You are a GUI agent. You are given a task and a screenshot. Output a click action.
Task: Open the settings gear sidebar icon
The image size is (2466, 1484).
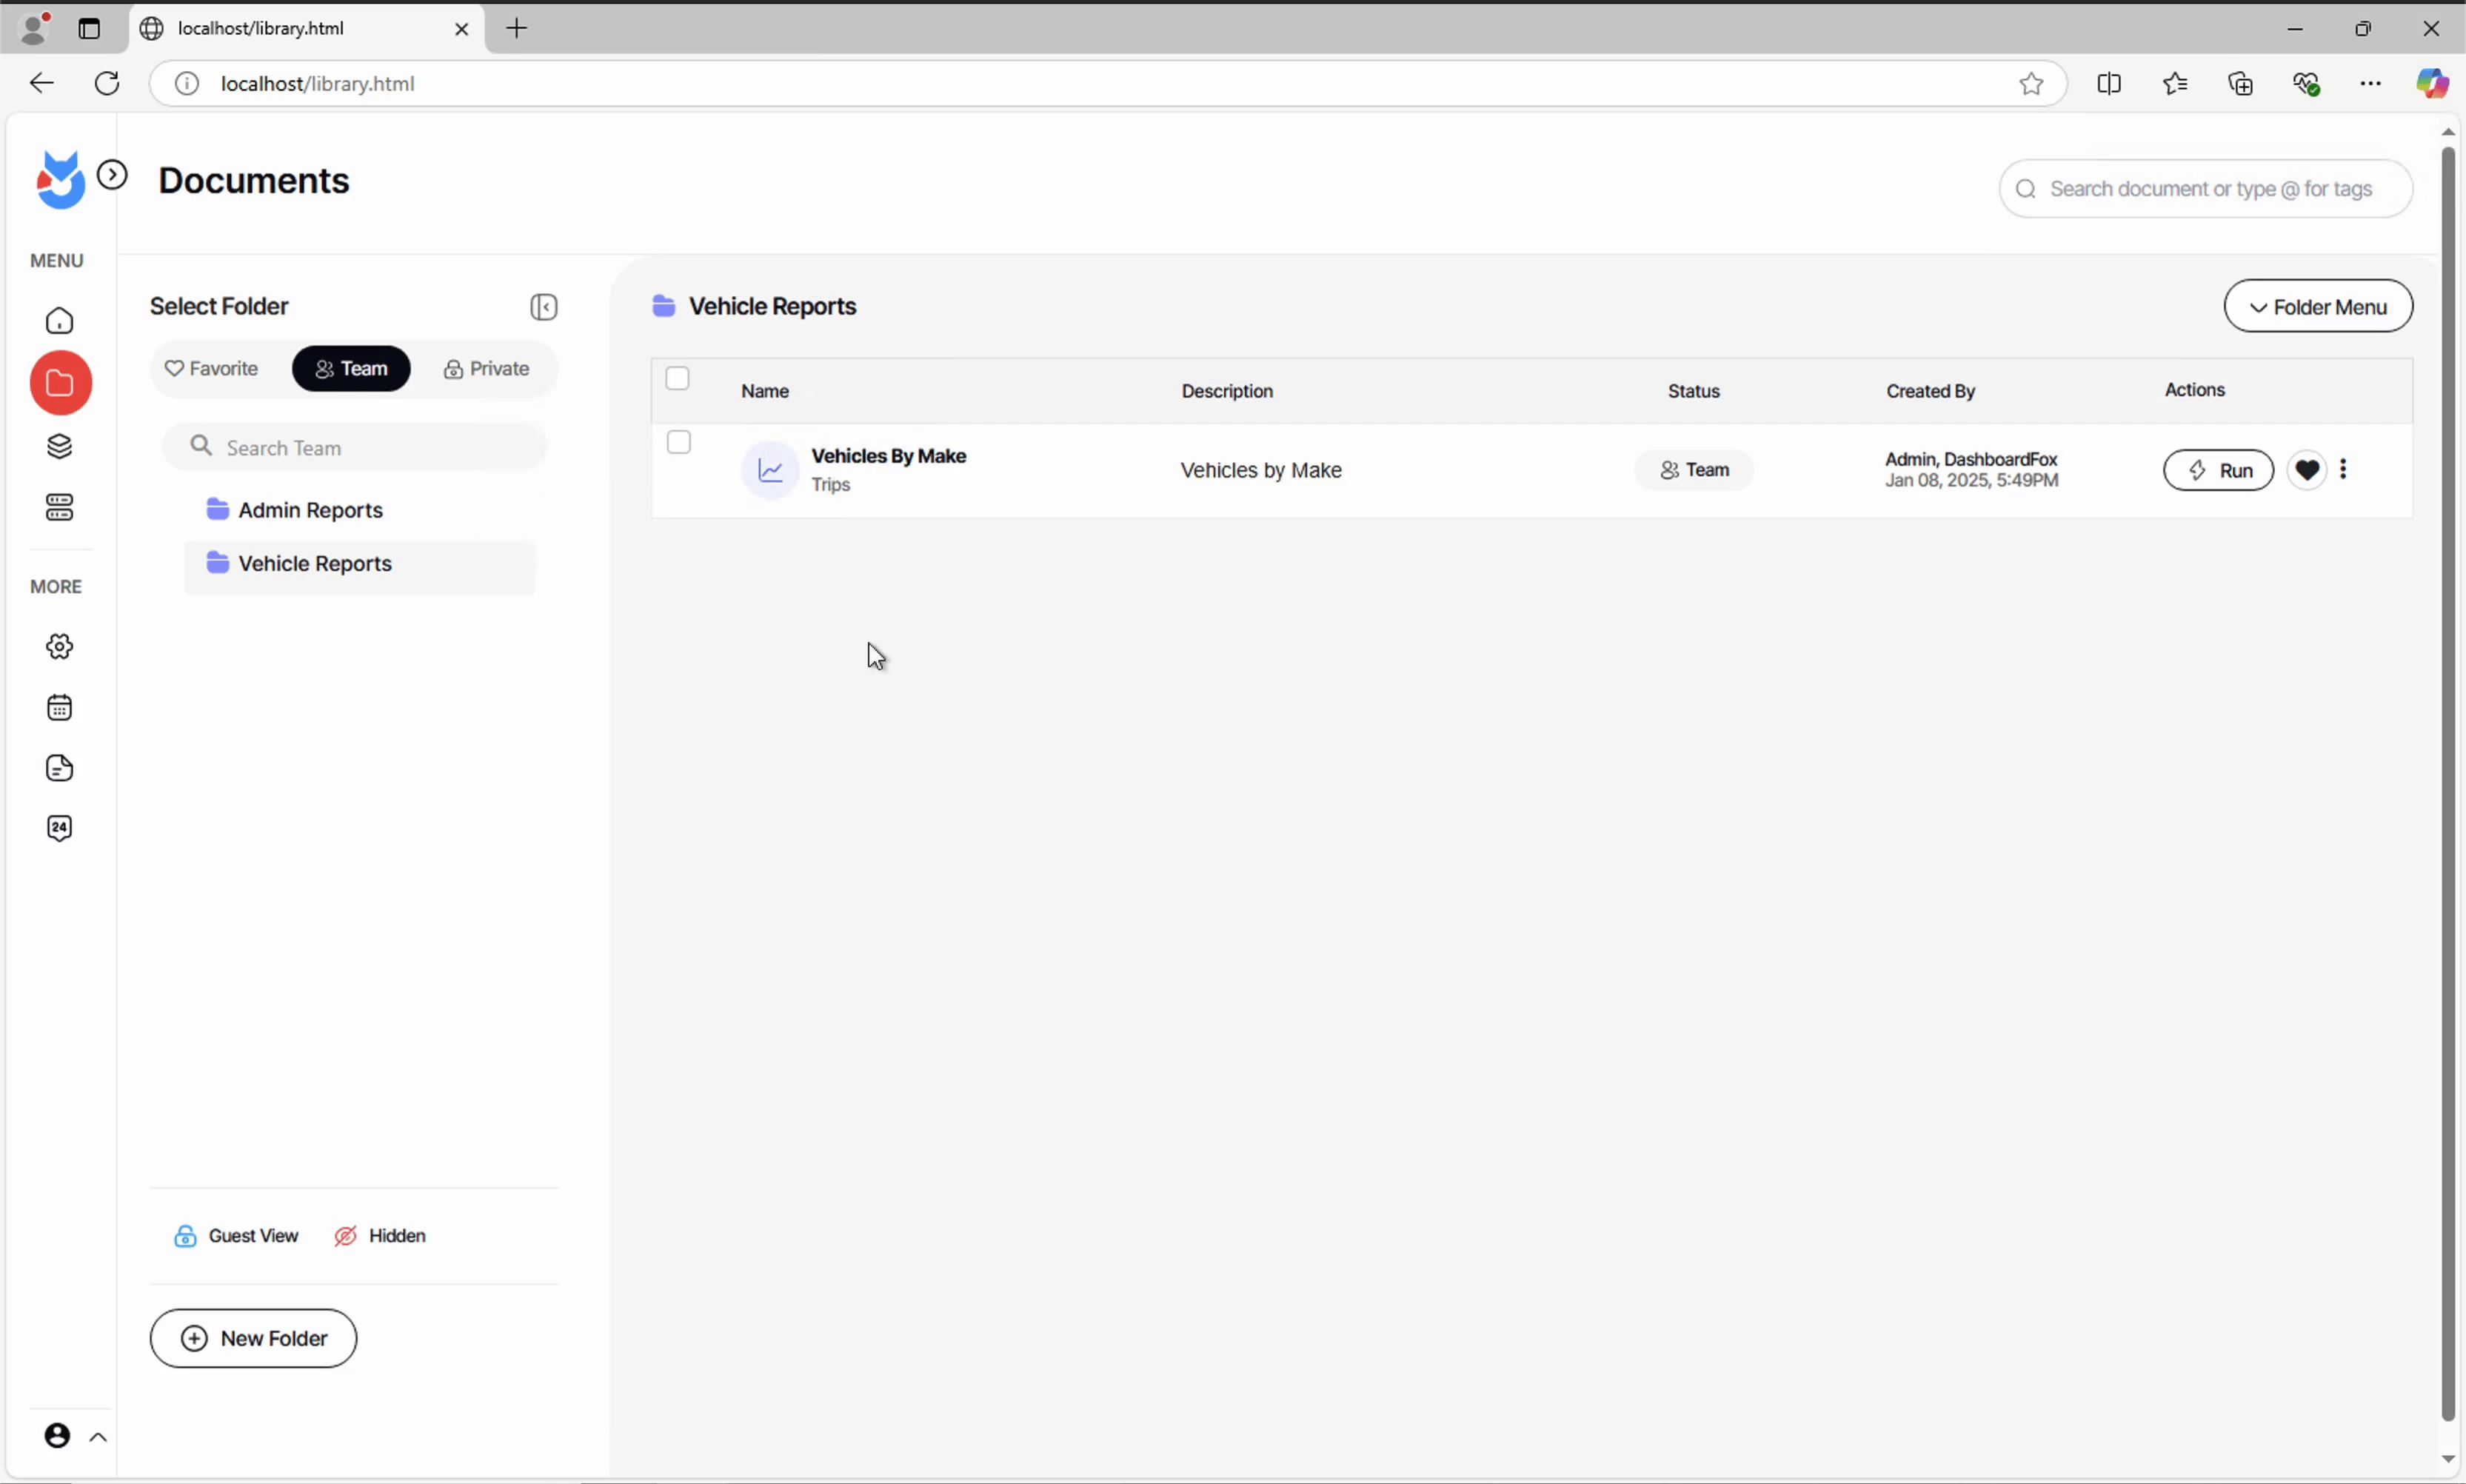pyautogui.click(x=60, y=647)
